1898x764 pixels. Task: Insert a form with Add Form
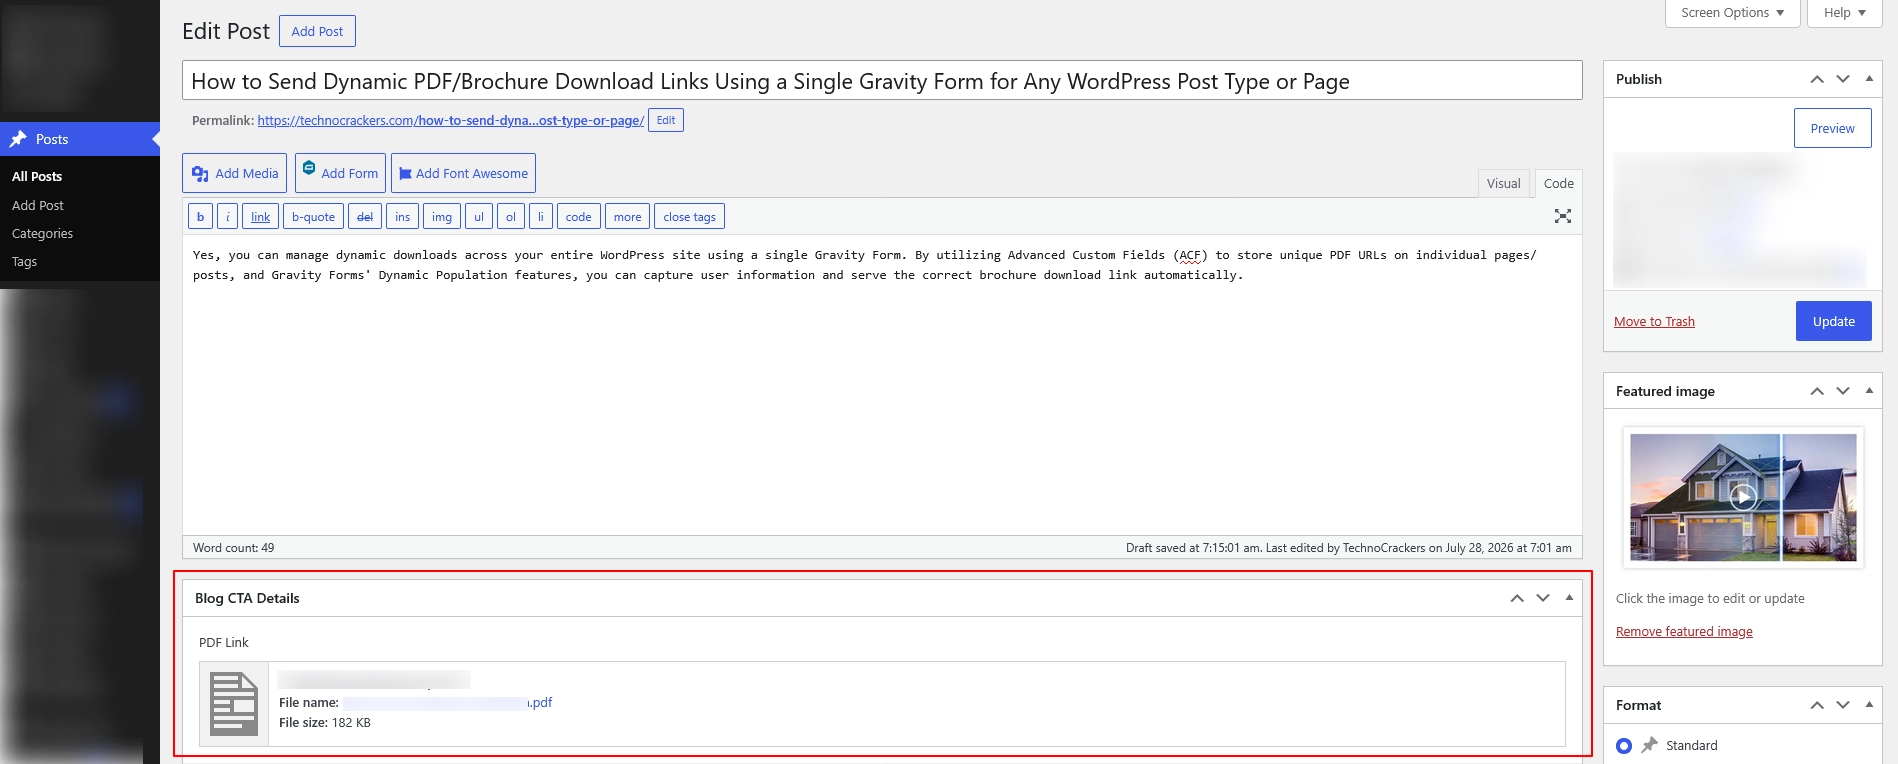[x=340, y=173]
